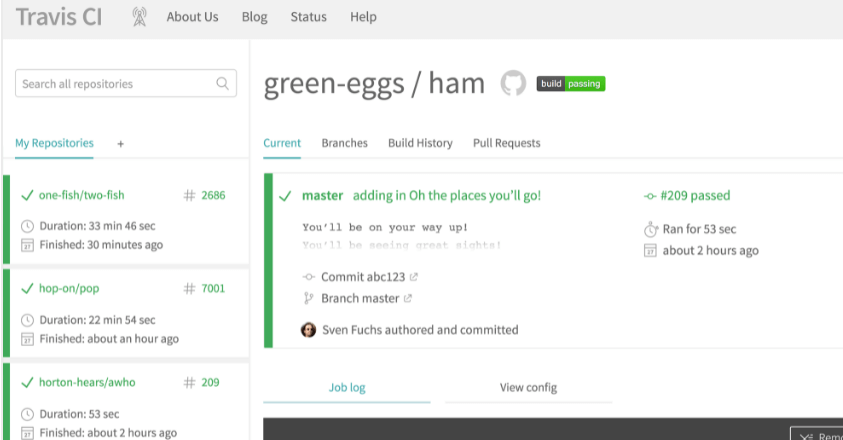Open the Pull Requests tab
843x440 pixels.
click(506, 143)
